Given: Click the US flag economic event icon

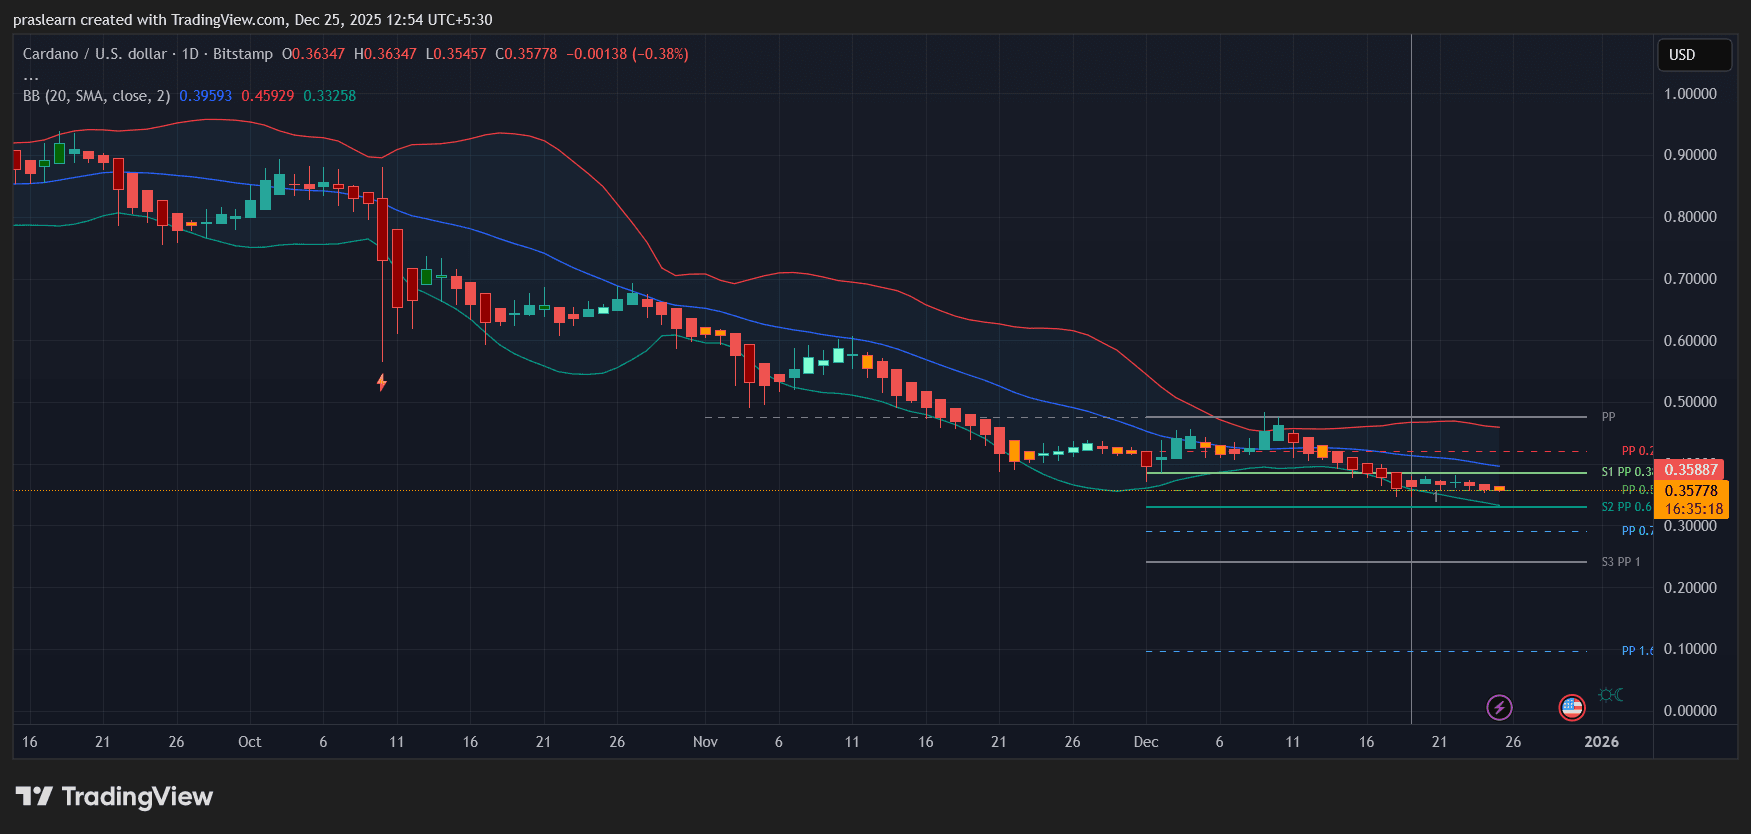Looking at the screenshot, I should (1572, 708).
